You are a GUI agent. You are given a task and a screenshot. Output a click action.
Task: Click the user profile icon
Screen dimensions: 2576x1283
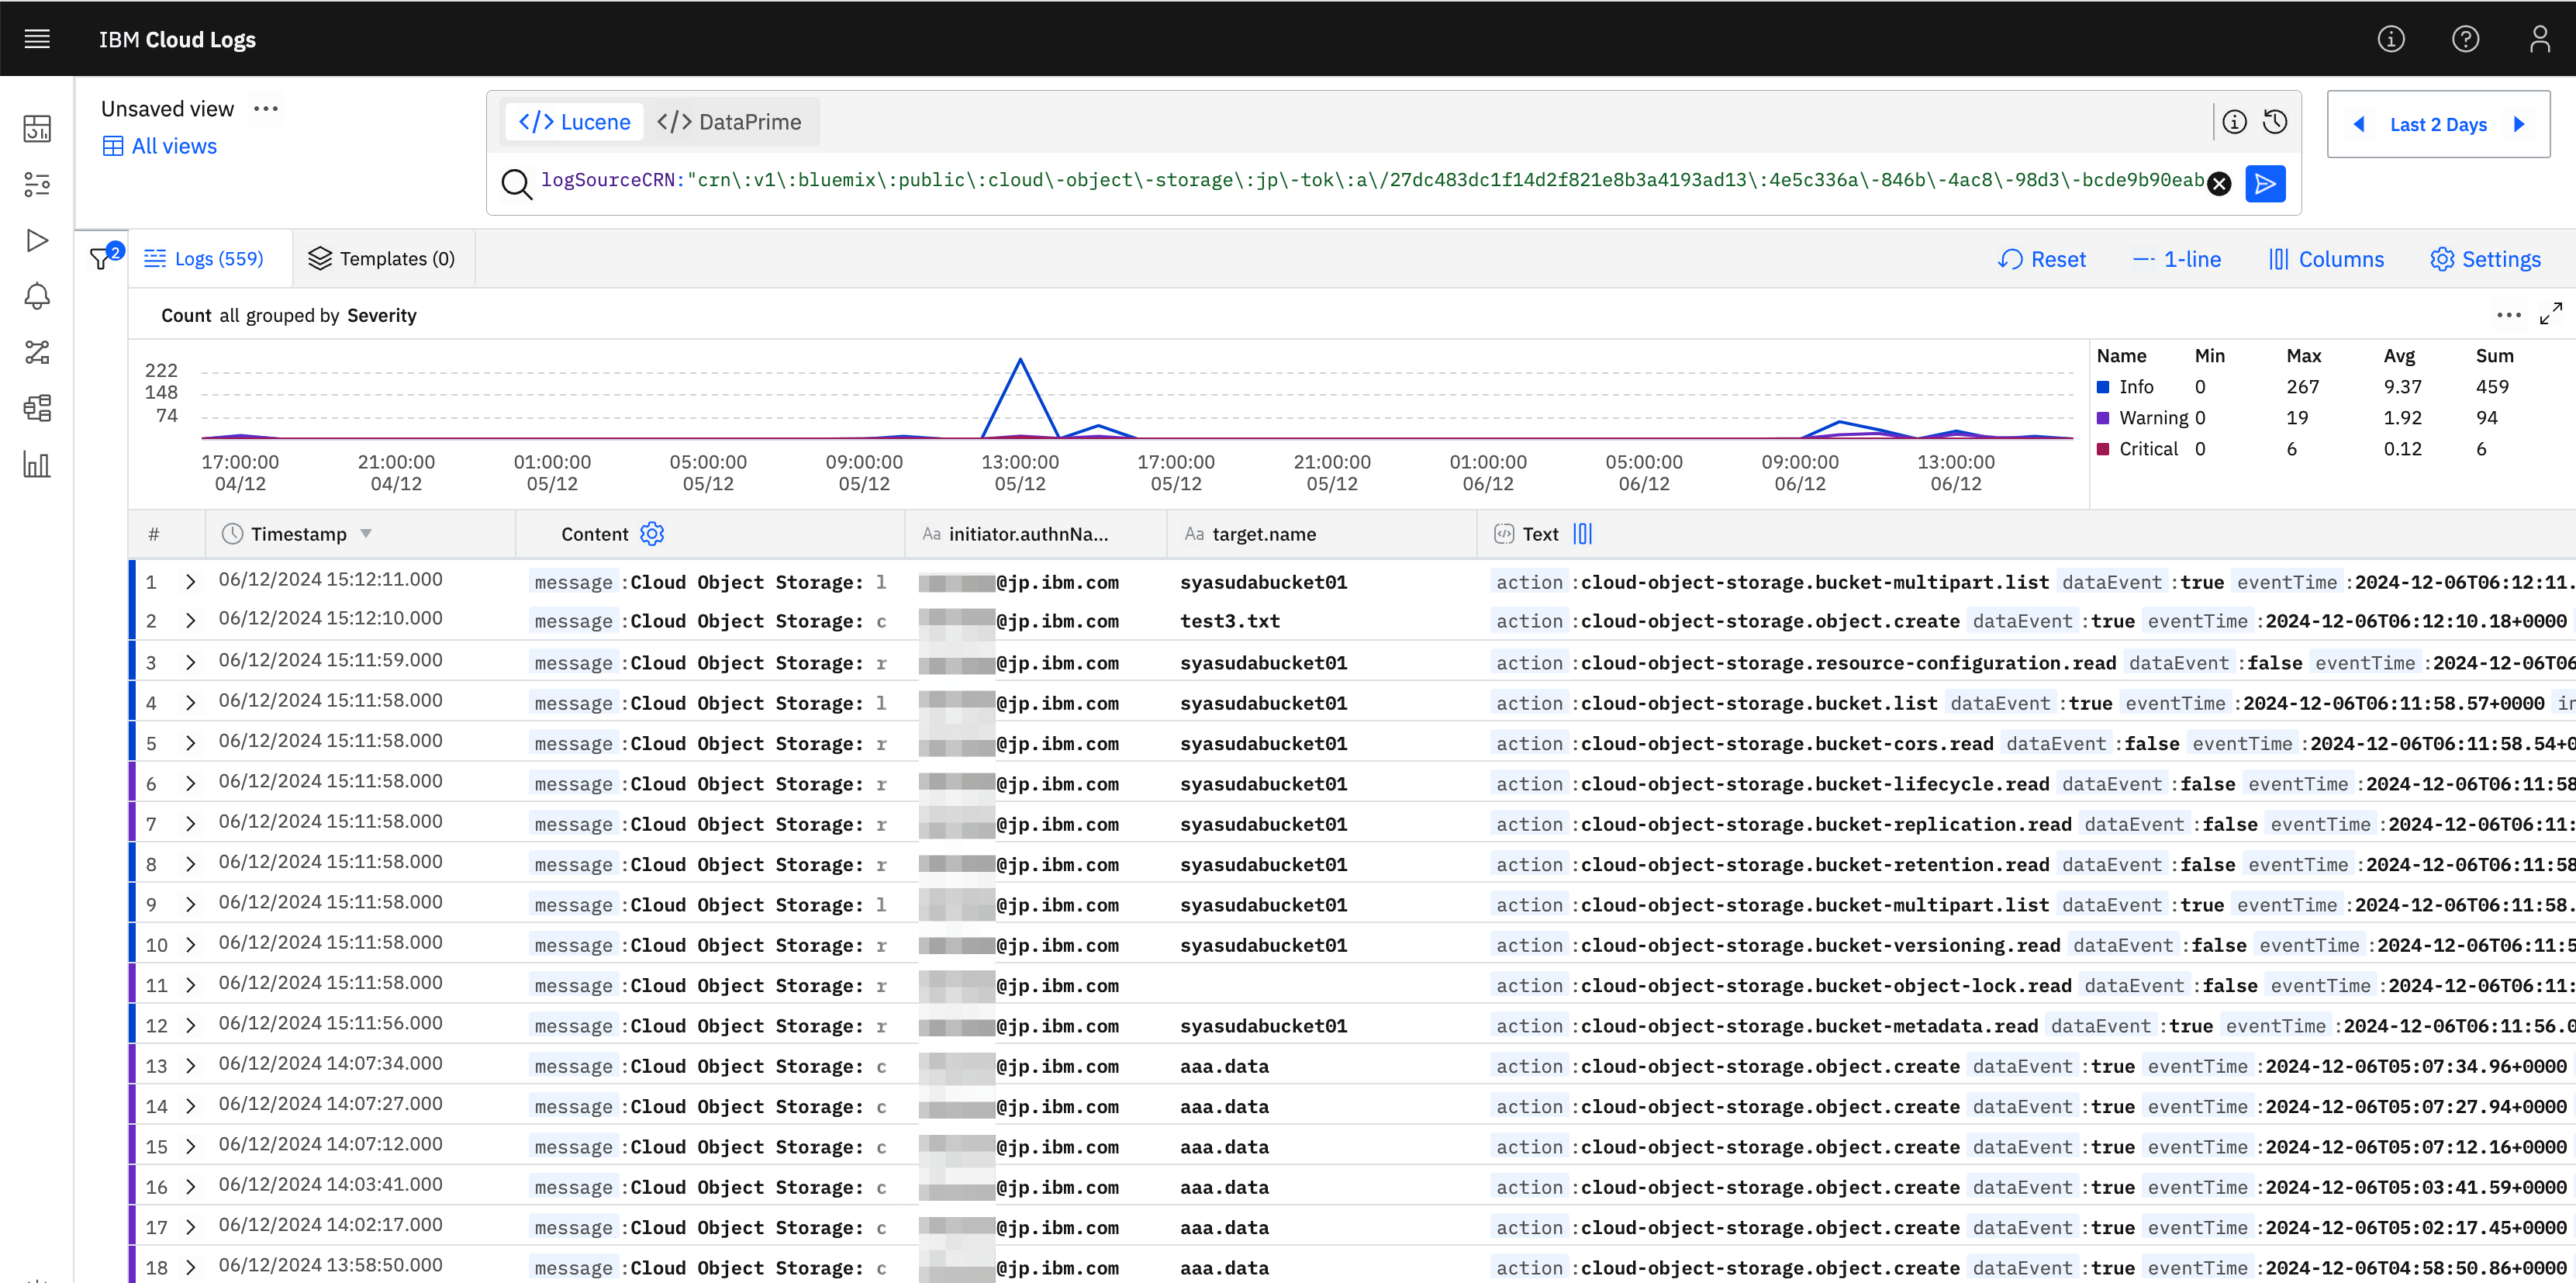pyautogui.click(x=2539, y=39)
